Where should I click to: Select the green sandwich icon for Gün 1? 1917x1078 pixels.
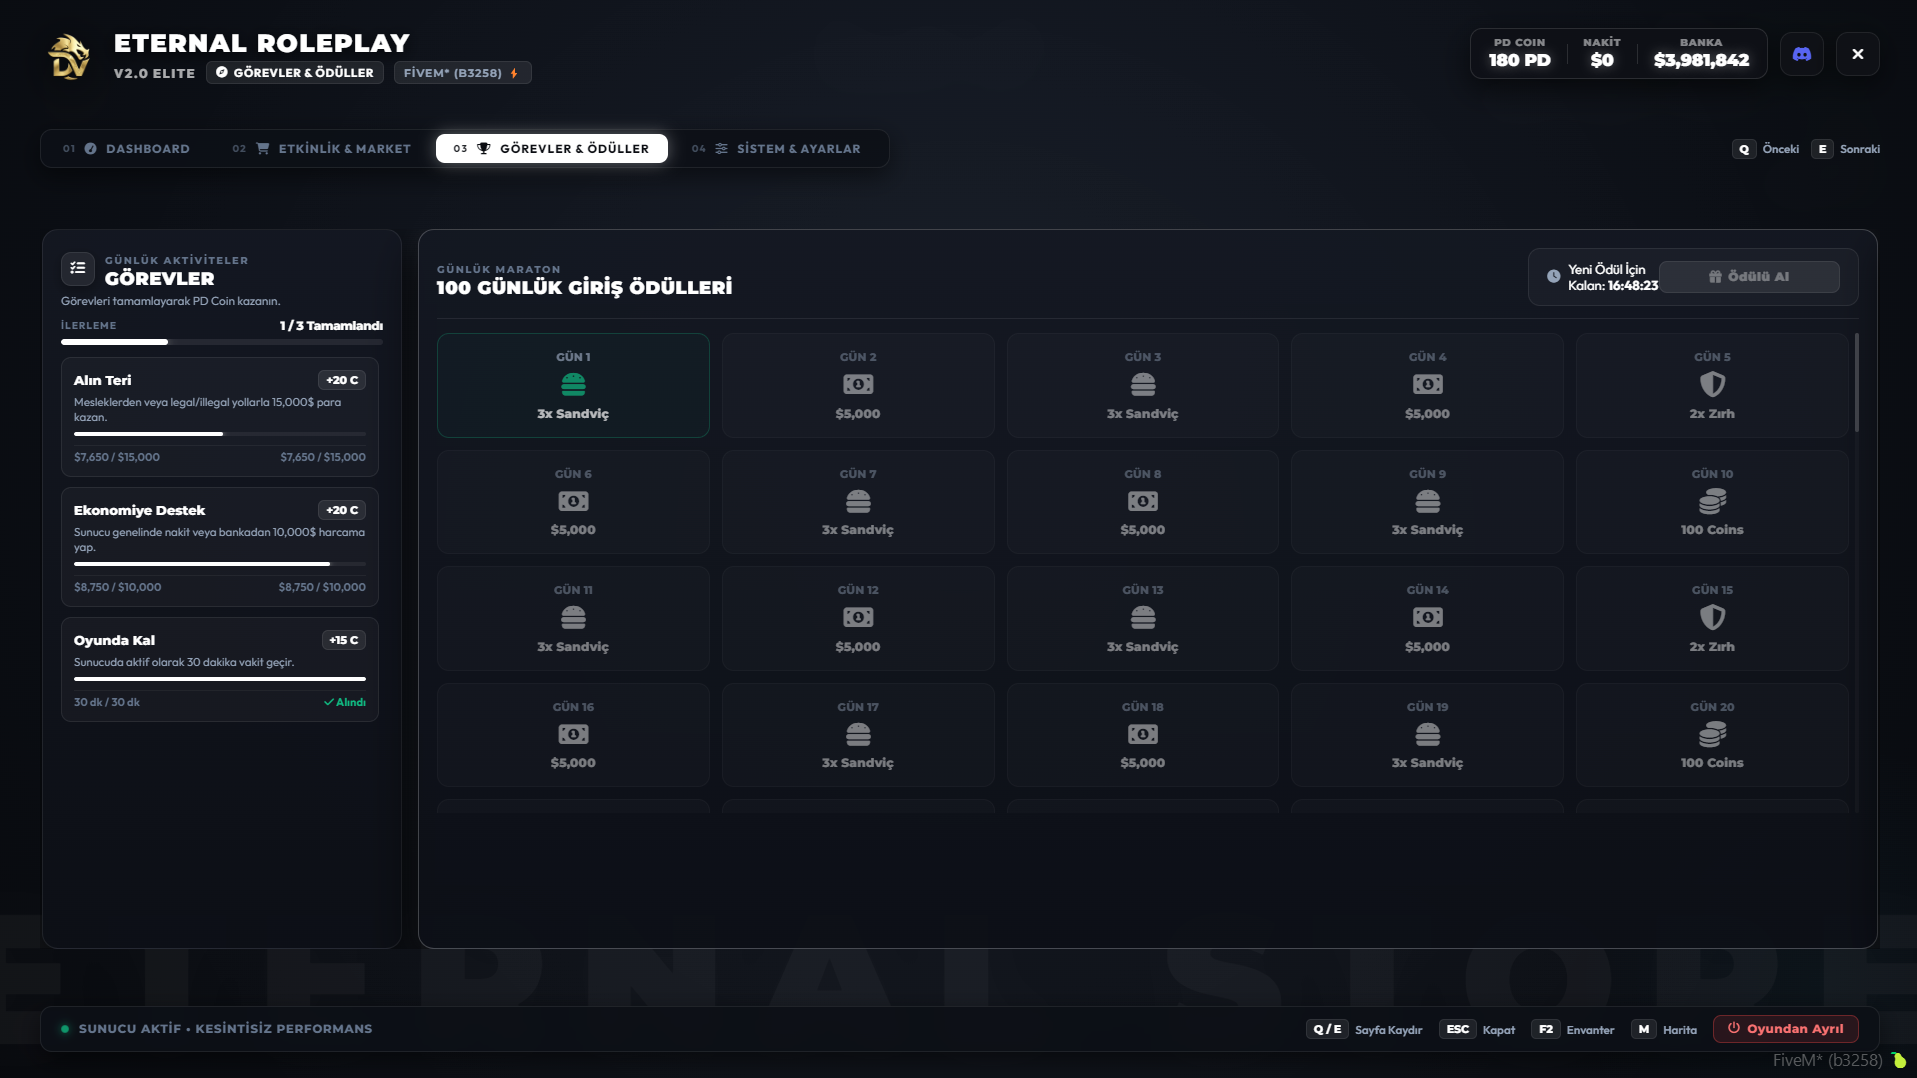click(x=573, y=384)
